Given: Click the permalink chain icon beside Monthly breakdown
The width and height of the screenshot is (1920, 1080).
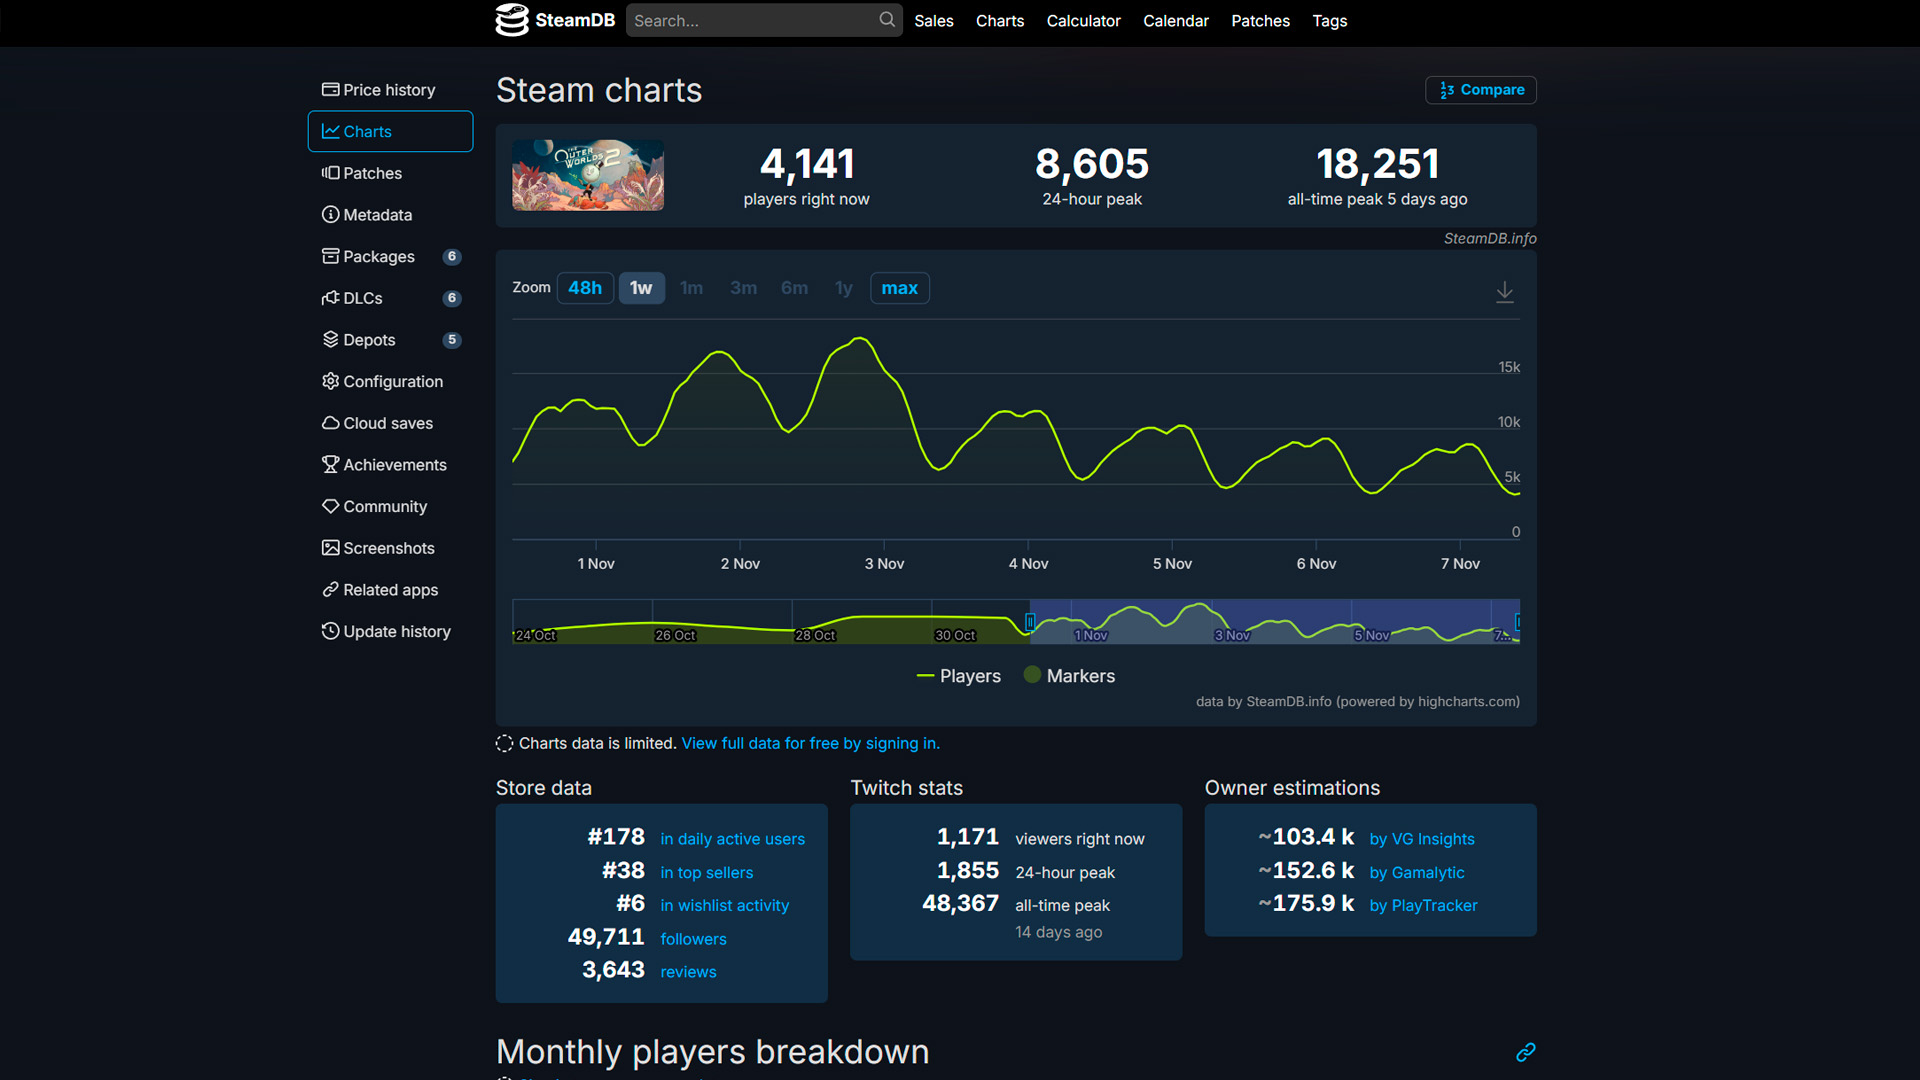Looking at the screenshot, I should [1525, 1052].
